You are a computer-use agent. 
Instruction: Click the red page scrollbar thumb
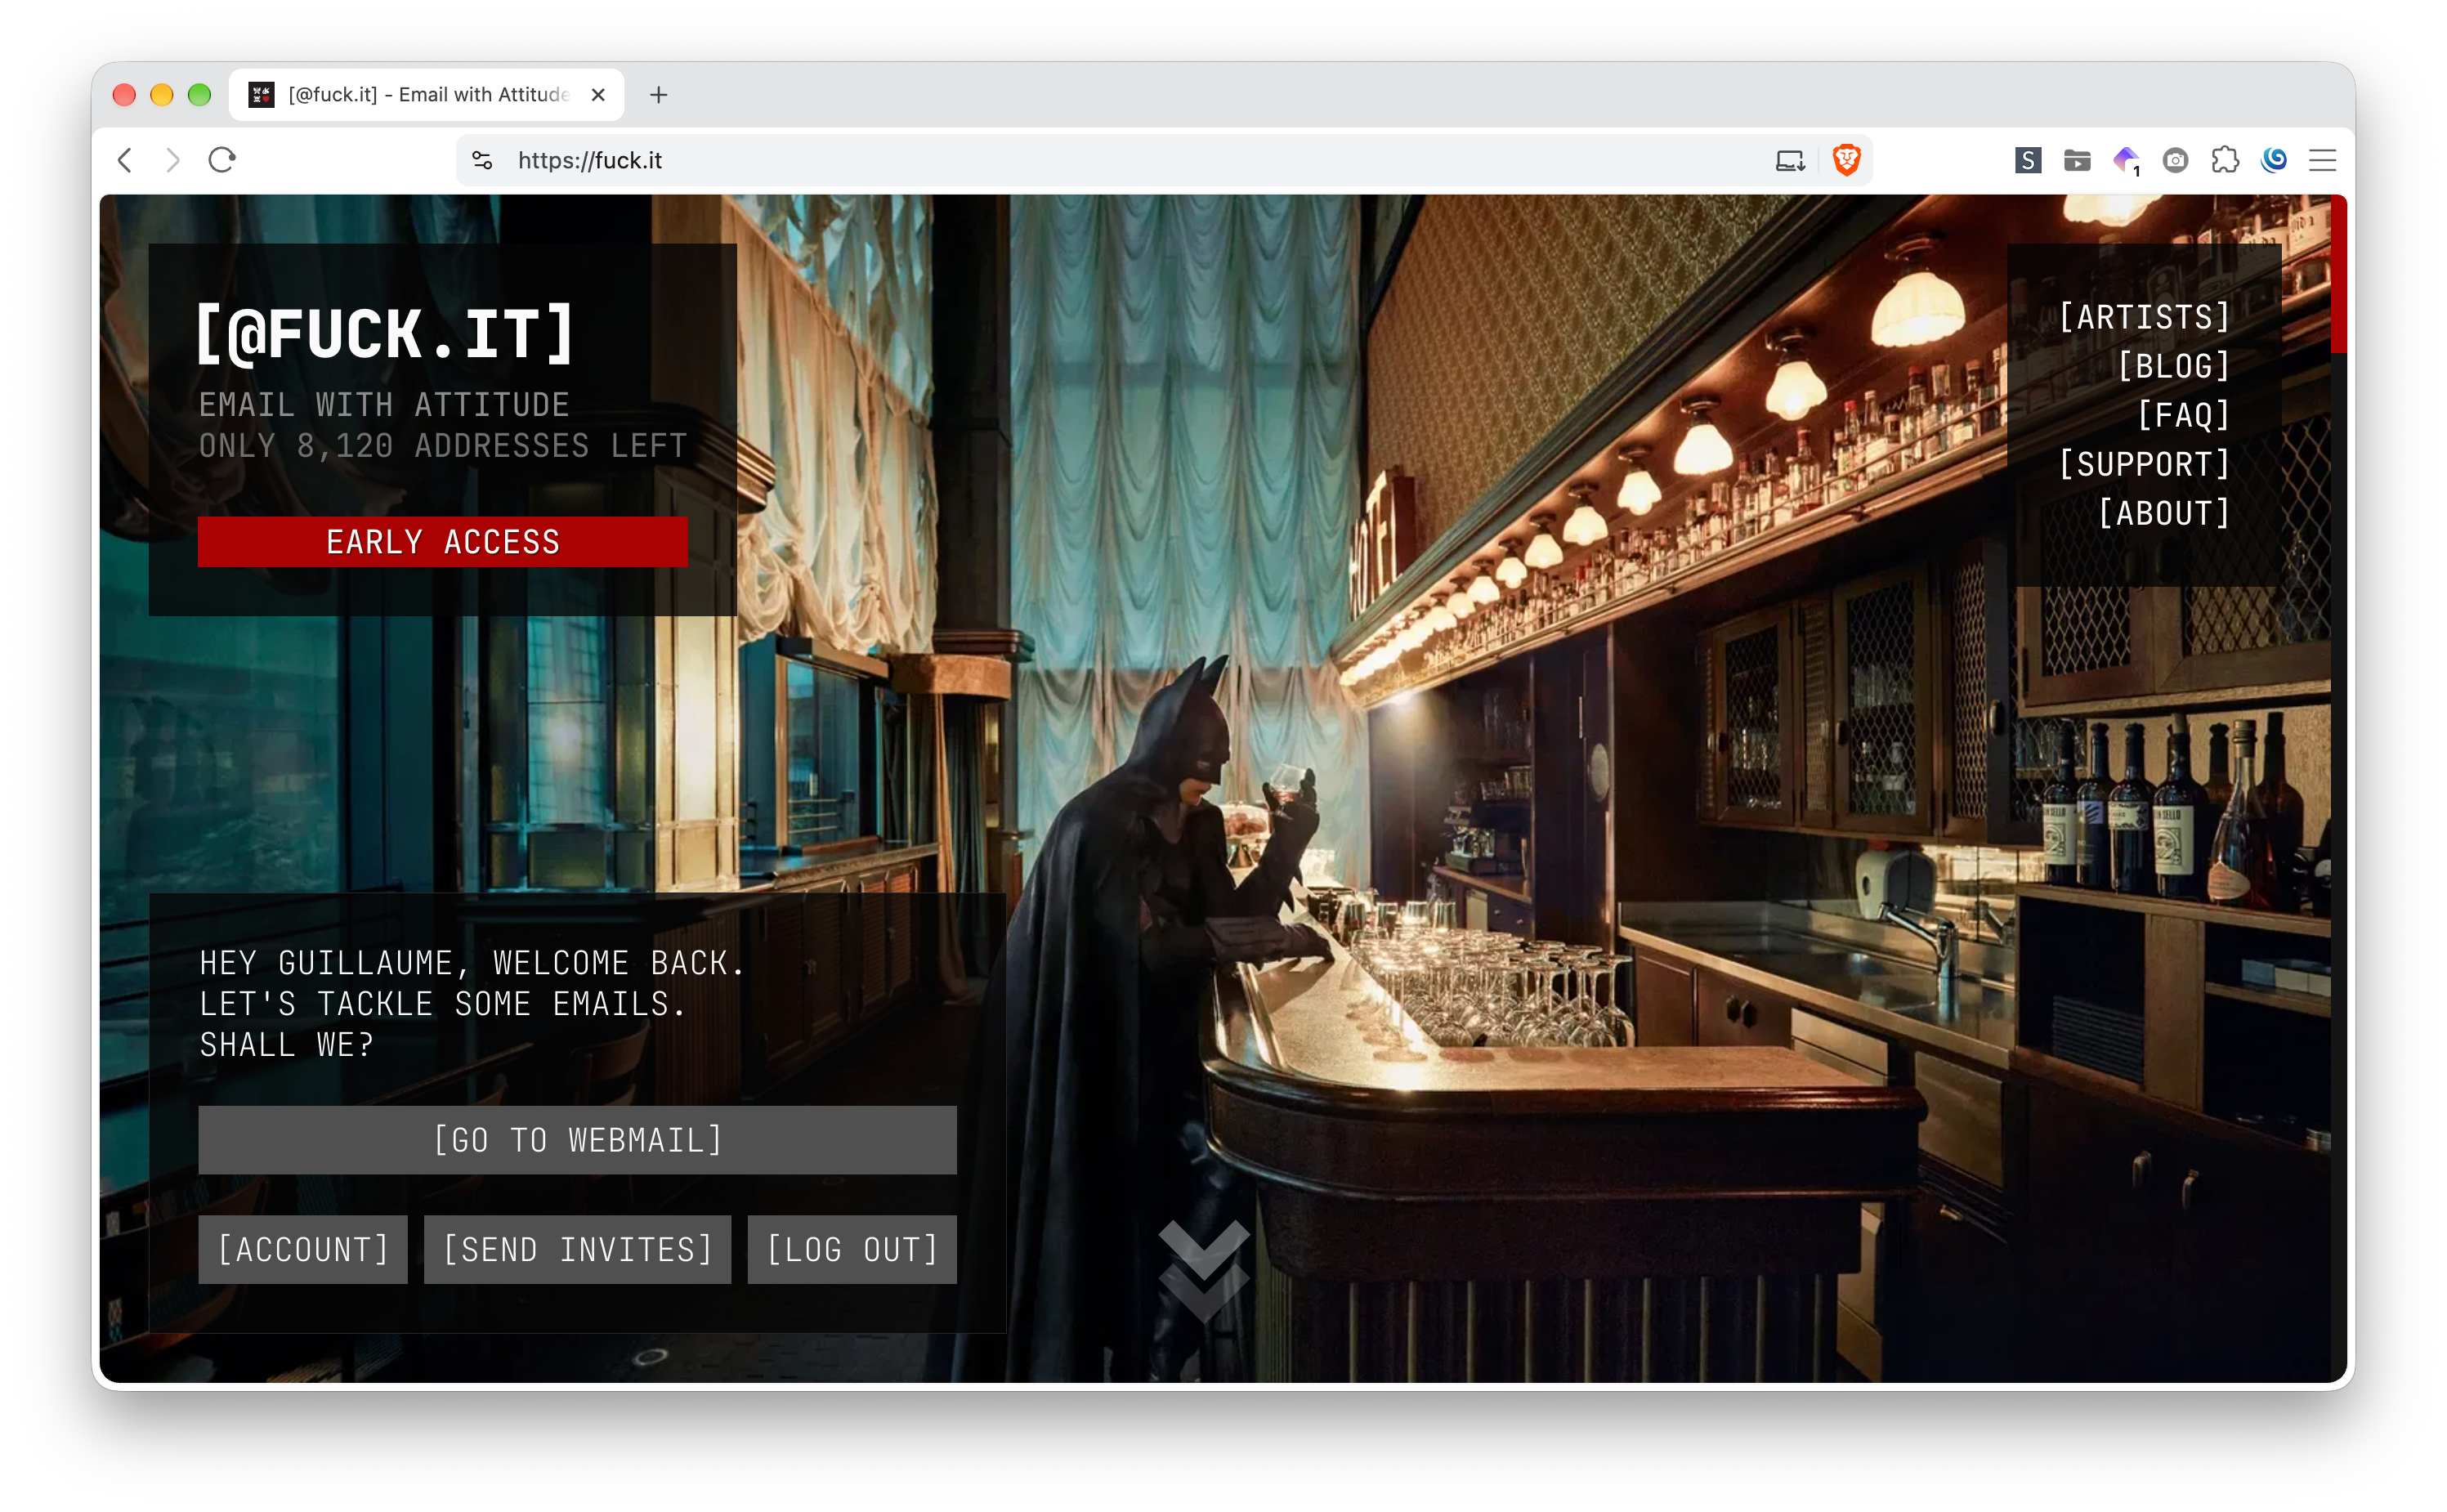click(x=2338, y=274)
